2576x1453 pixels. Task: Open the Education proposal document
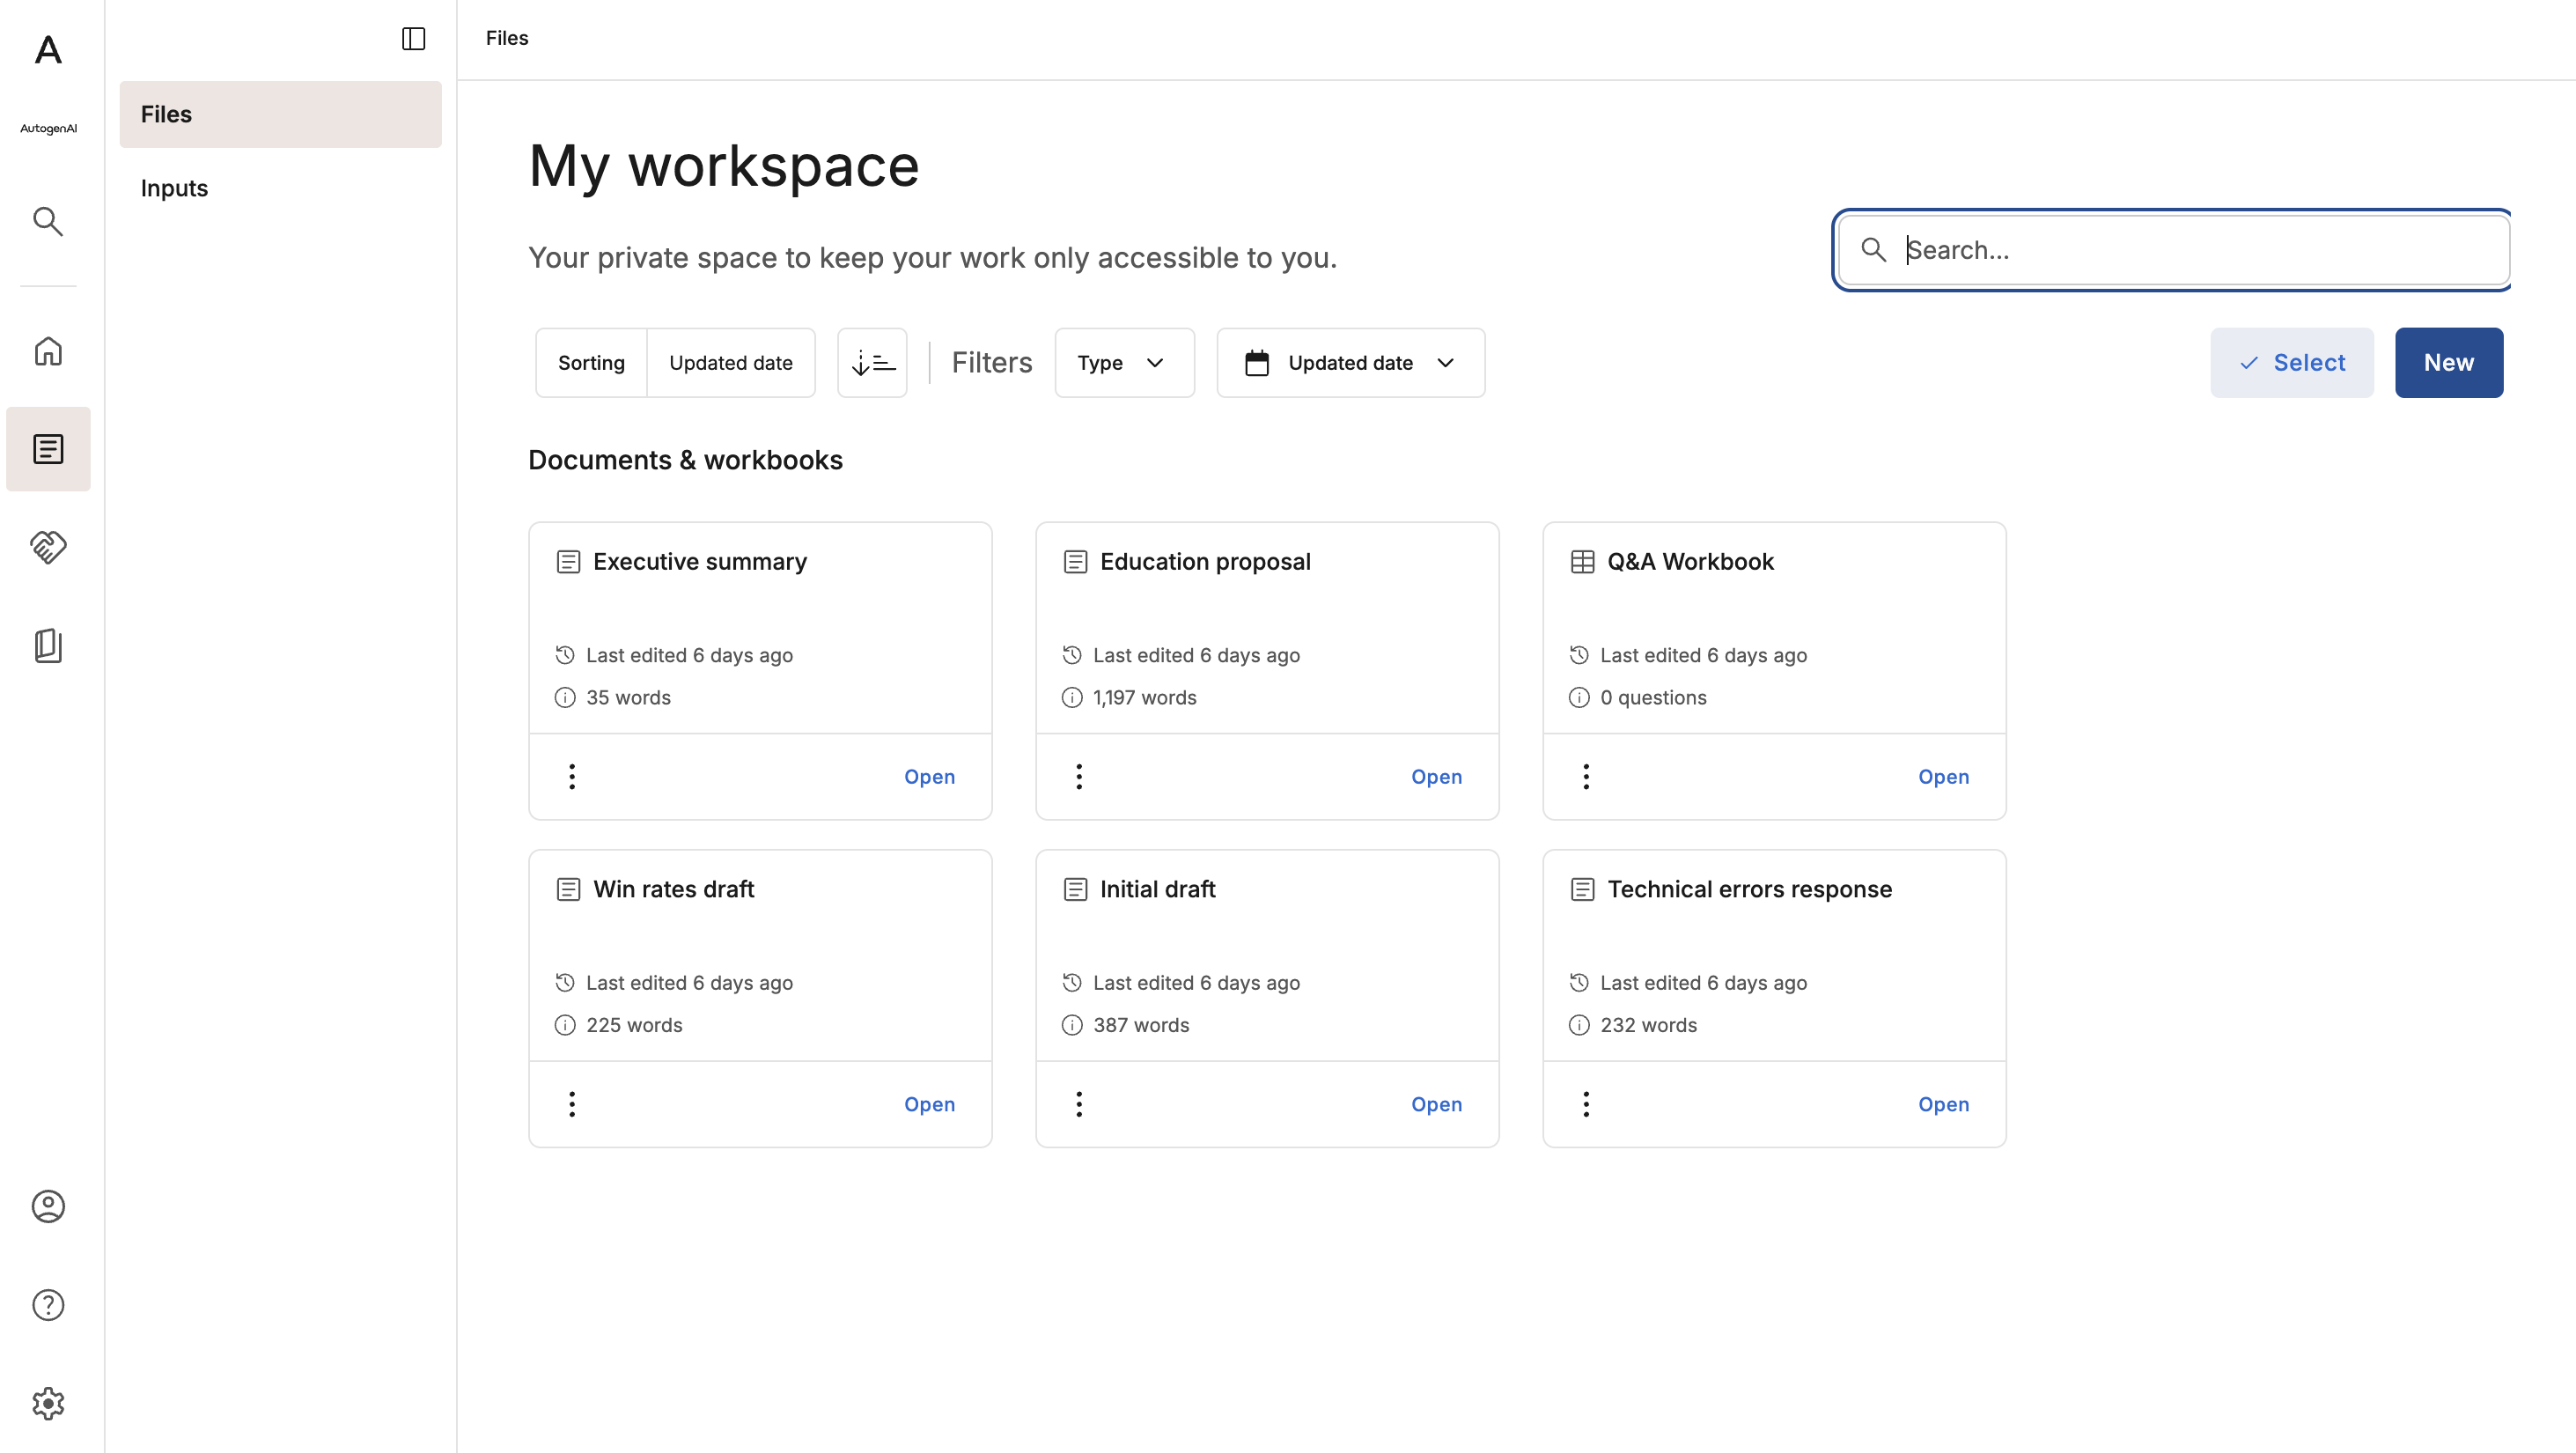[1436, 777]
